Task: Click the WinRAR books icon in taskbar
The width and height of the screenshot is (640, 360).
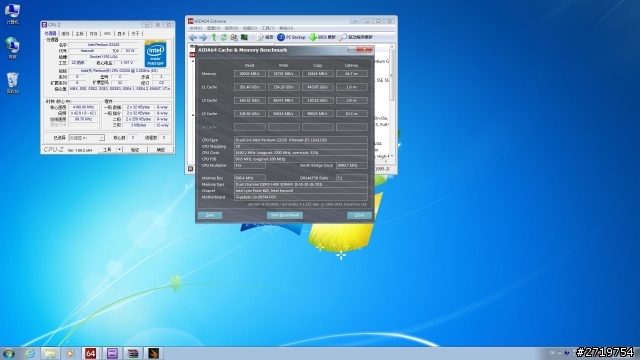Action: [132, 353]
